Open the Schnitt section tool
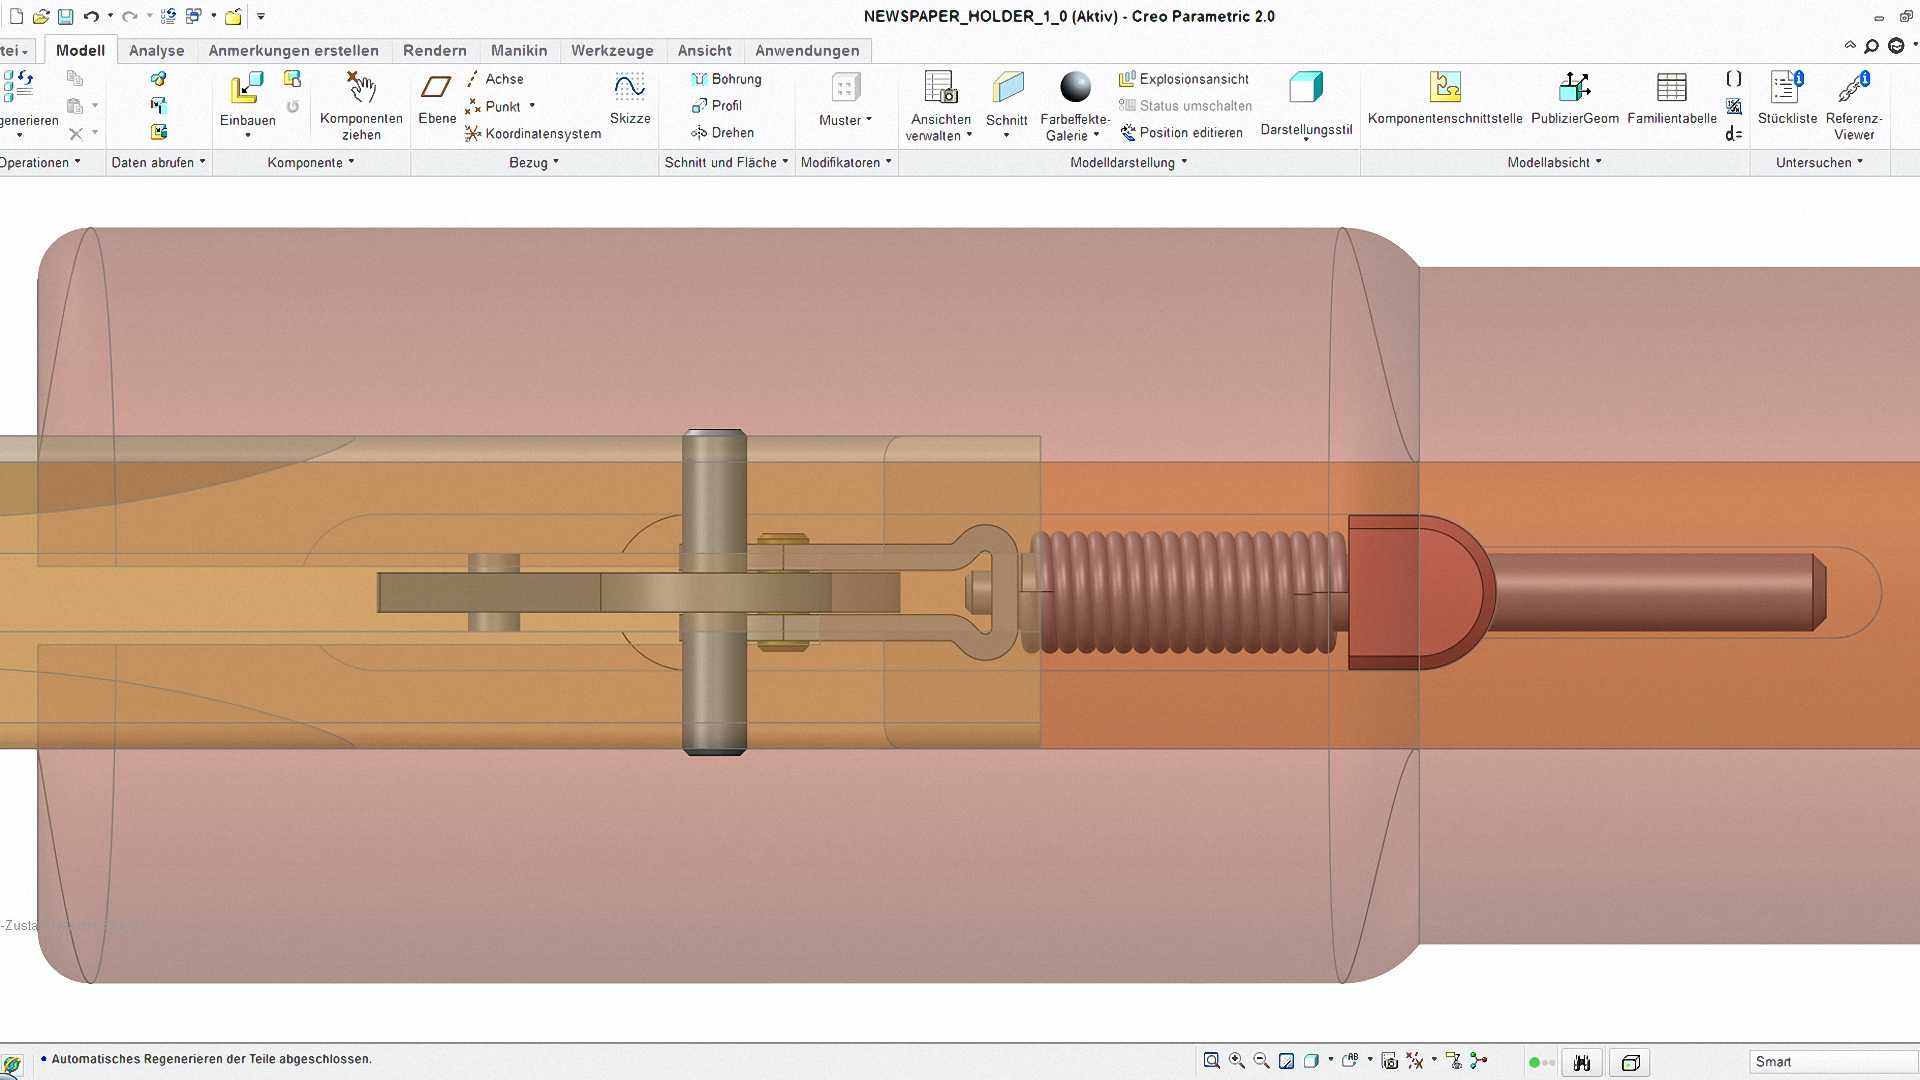 (1007, 104)
